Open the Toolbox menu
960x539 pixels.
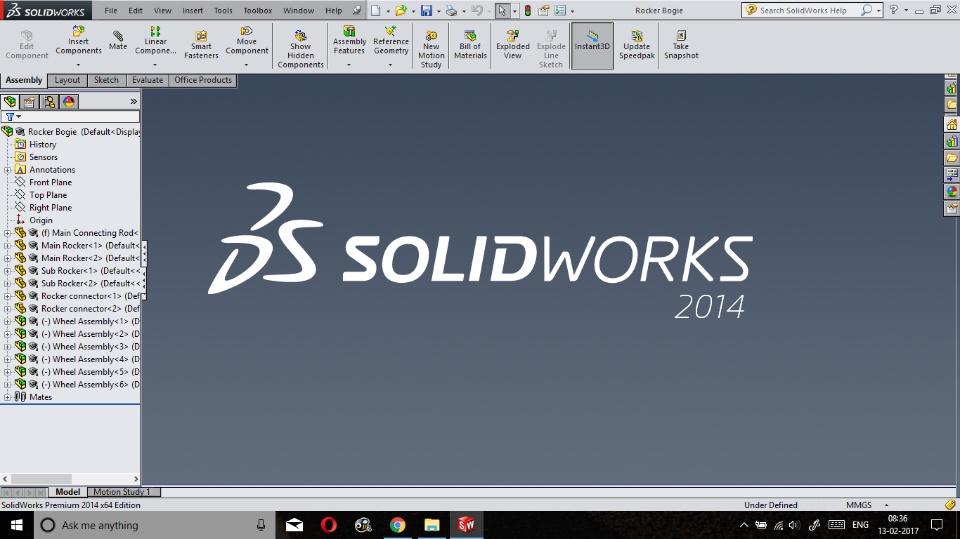[258, 10]
